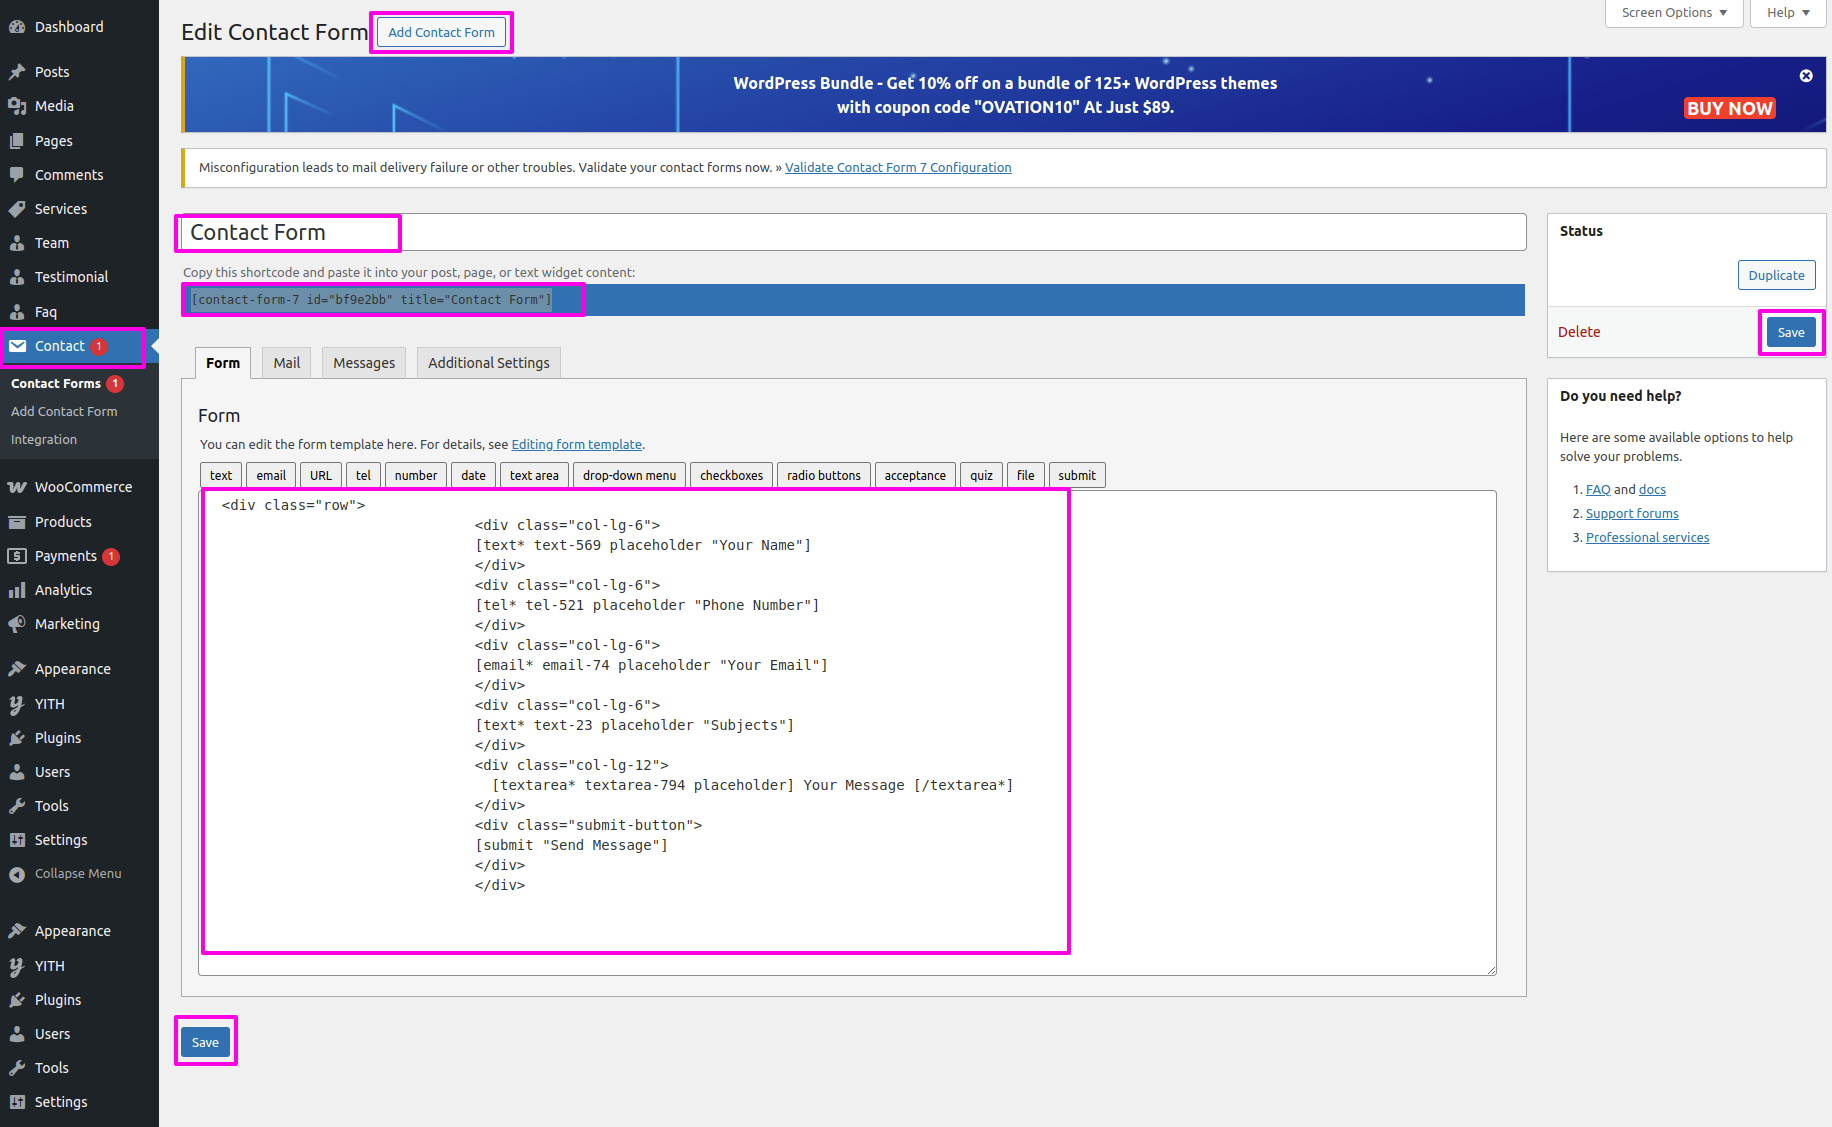Insert a checkboxes form tag
The width and height of the screenshot is (1832, 1127).
[x=731, y=475]
